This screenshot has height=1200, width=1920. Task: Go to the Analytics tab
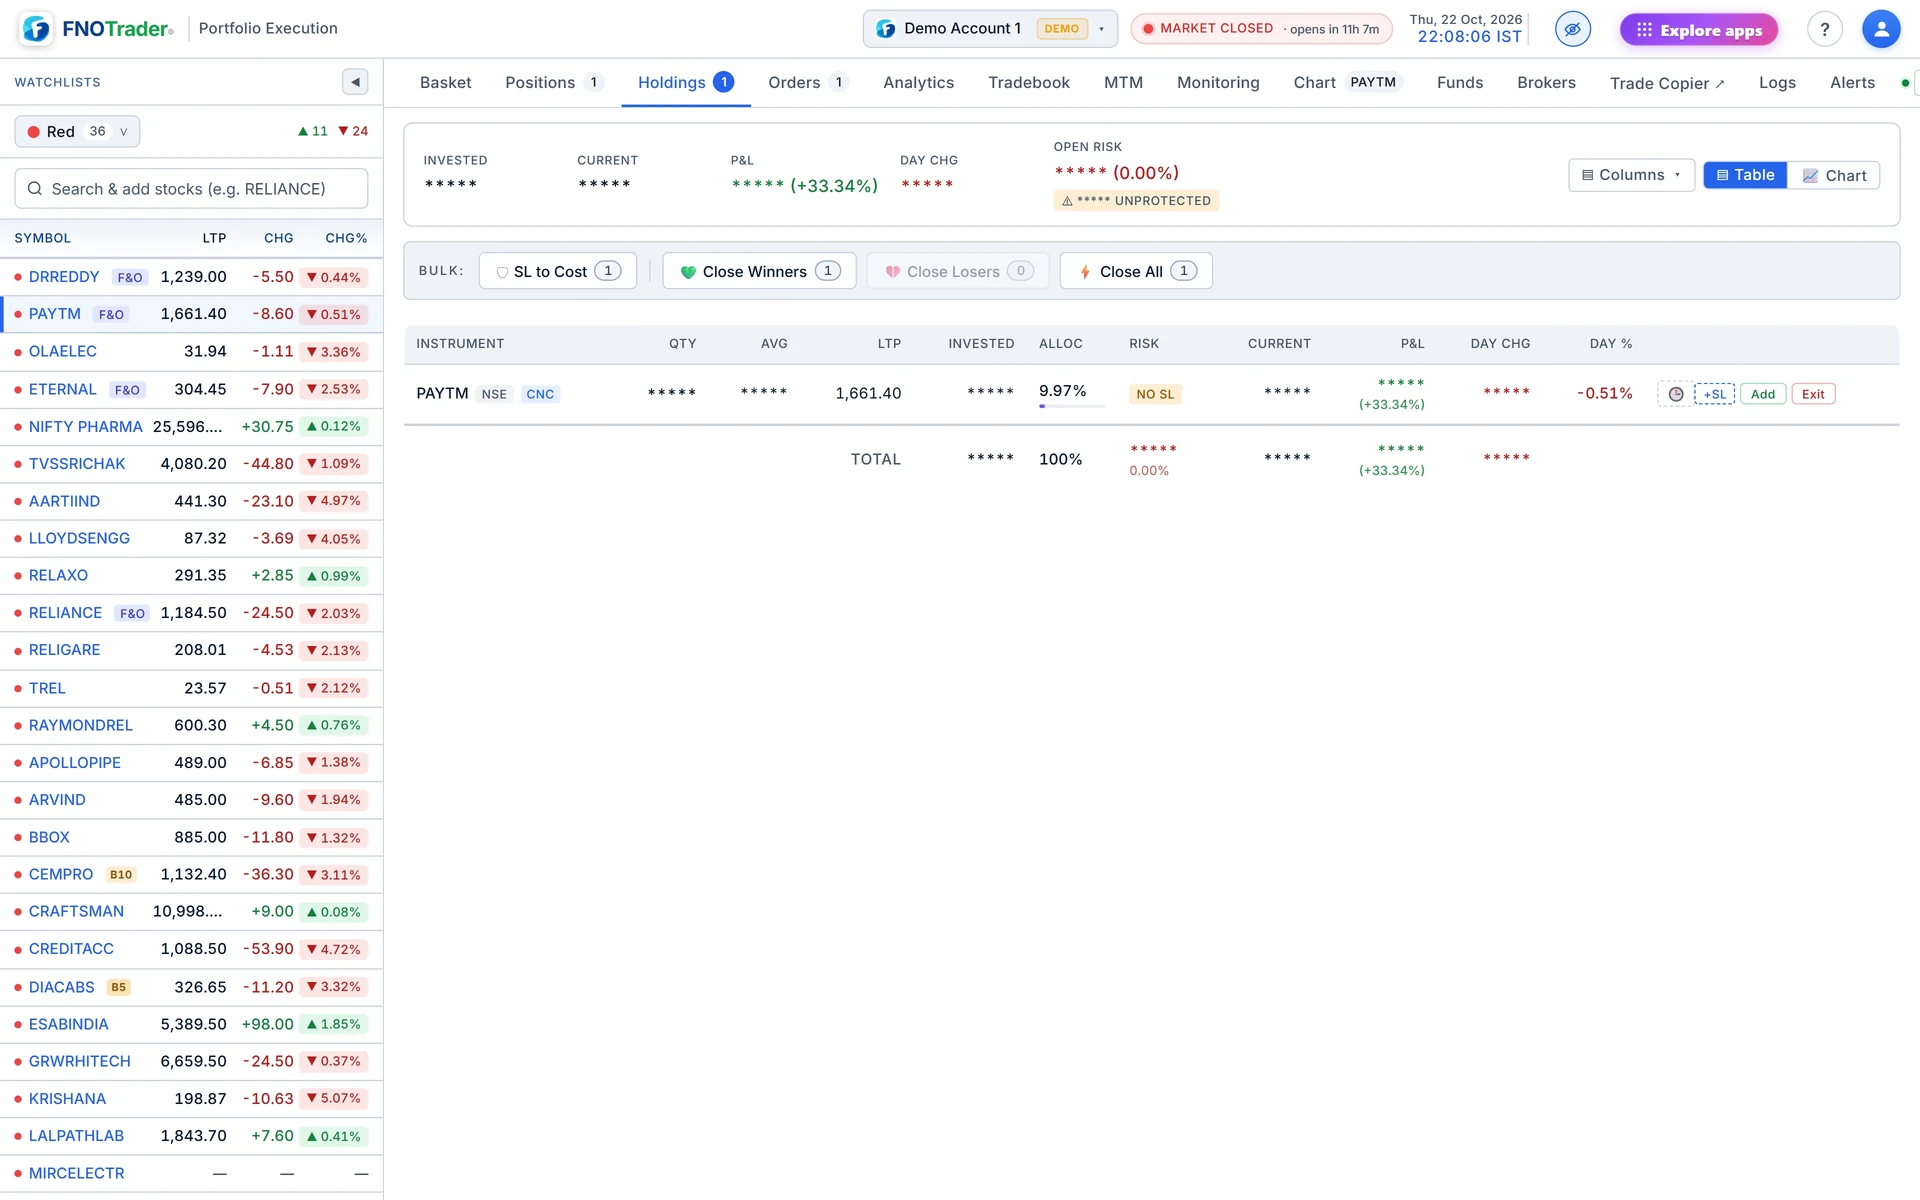click(918, 83)
